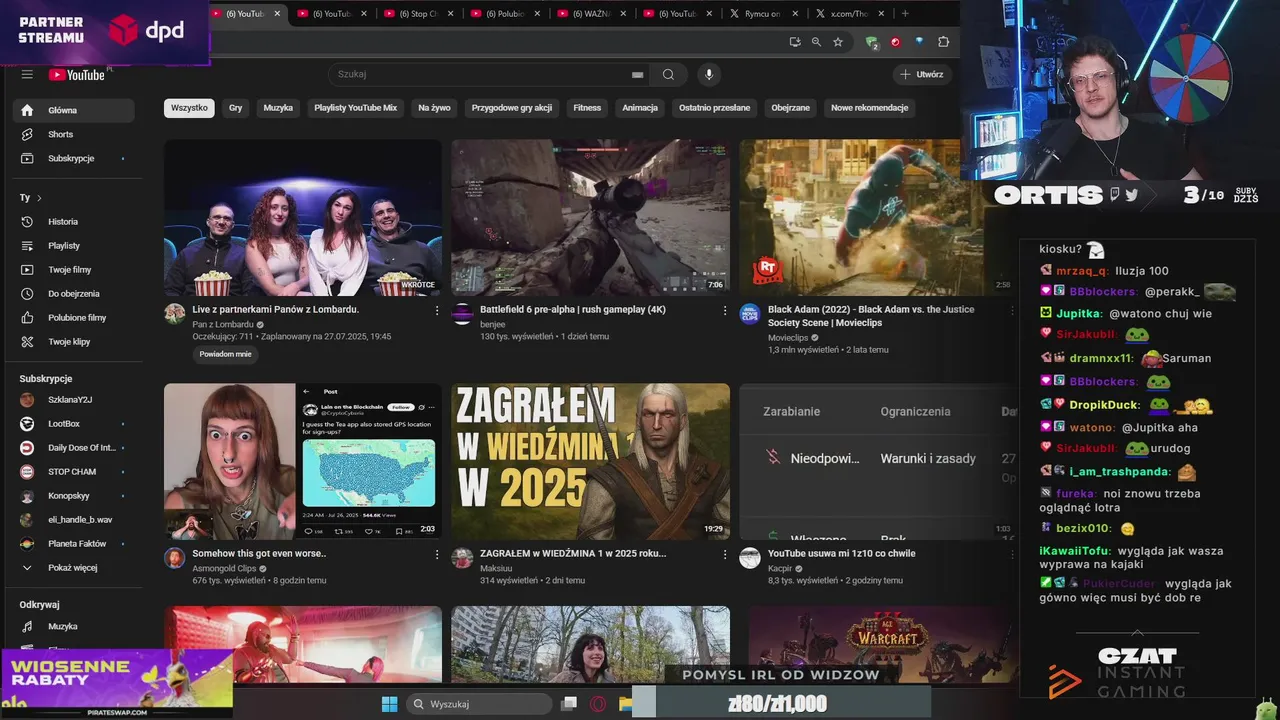Open ZAGRAŁEM W WIEDŹMINA 2025 thumbnail
The image size is (1280, 720).
click(590, 461)
